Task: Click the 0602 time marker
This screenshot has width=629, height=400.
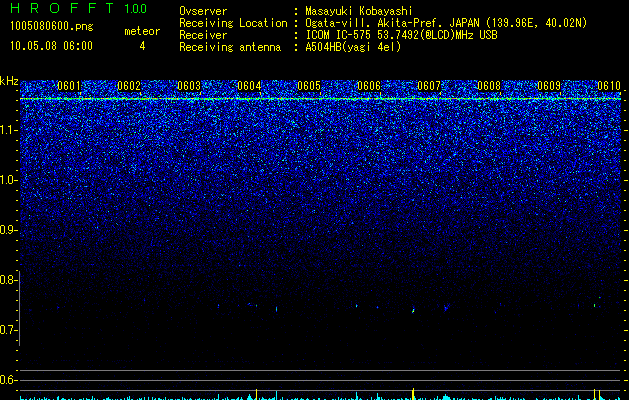Action: click(129, 86)
